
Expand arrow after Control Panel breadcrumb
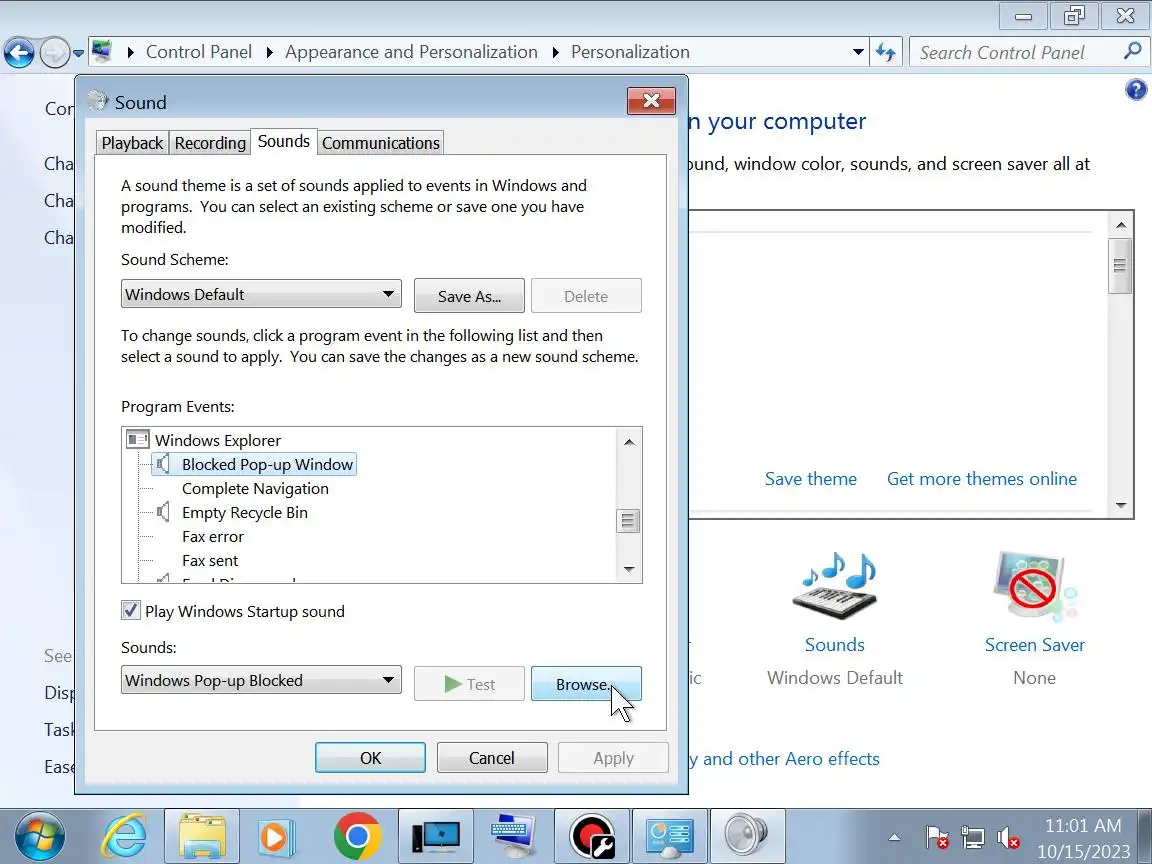point(269,52)
